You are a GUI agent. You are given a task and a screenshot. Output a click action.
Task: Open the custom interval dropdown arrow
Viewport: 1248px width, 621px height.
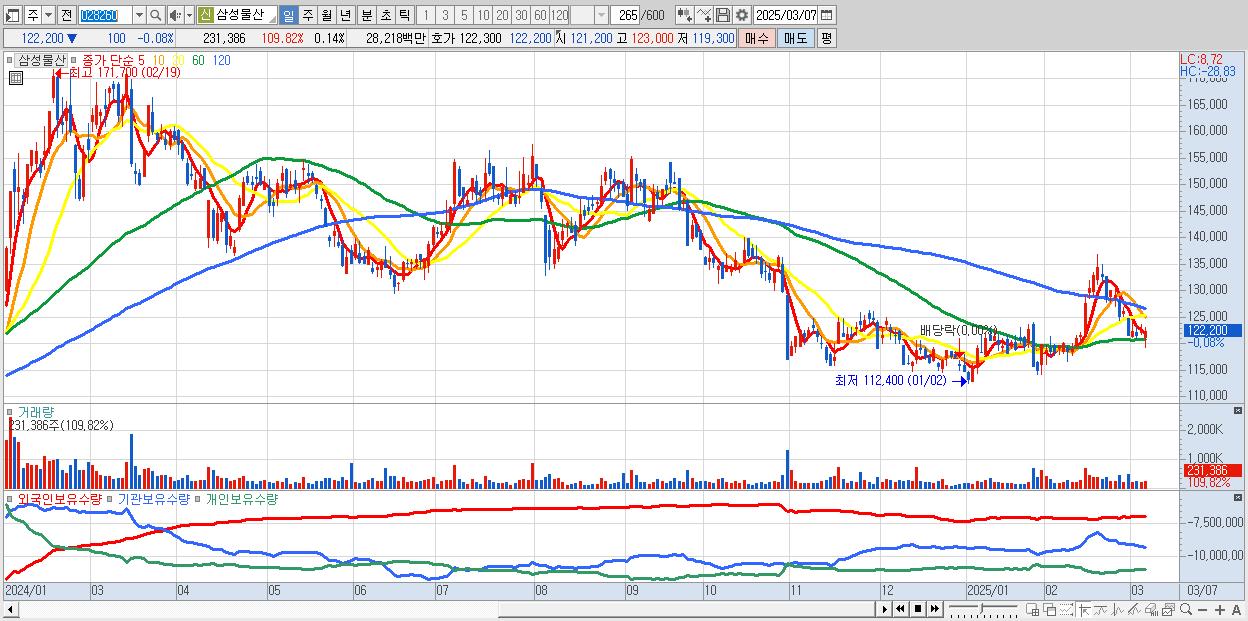tap(601, 16)
